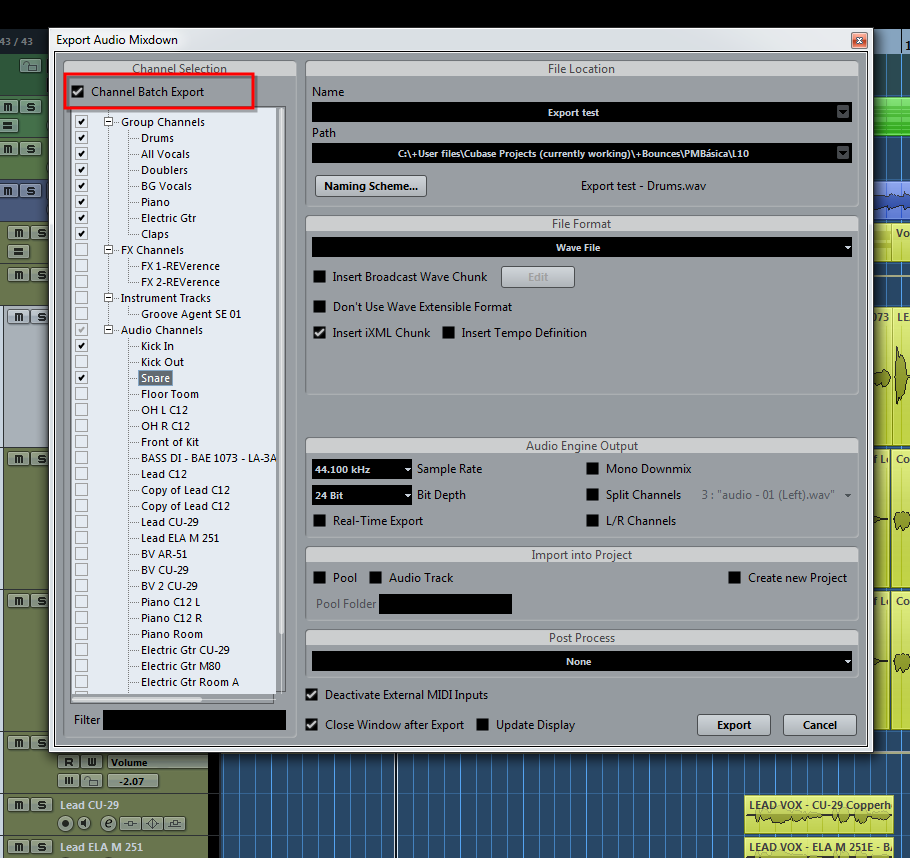Open edit channel settings for Lead CU-29
Viewport: 910px width, 858px height.
[108, 823]
